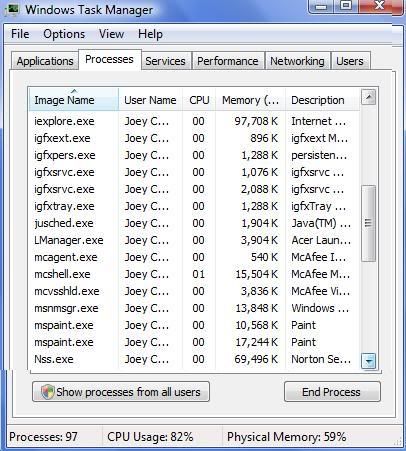The image size is (406, 451).
Task: Sort processes by Memory column header
Action: click(250, 100)
